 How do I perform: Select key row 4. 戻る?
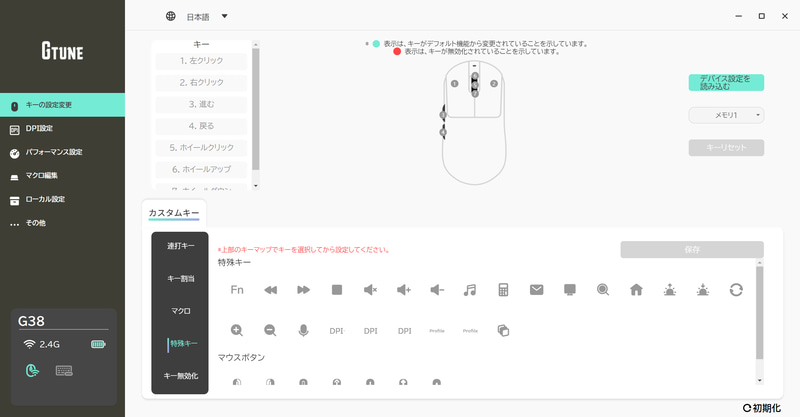[201, 126]
